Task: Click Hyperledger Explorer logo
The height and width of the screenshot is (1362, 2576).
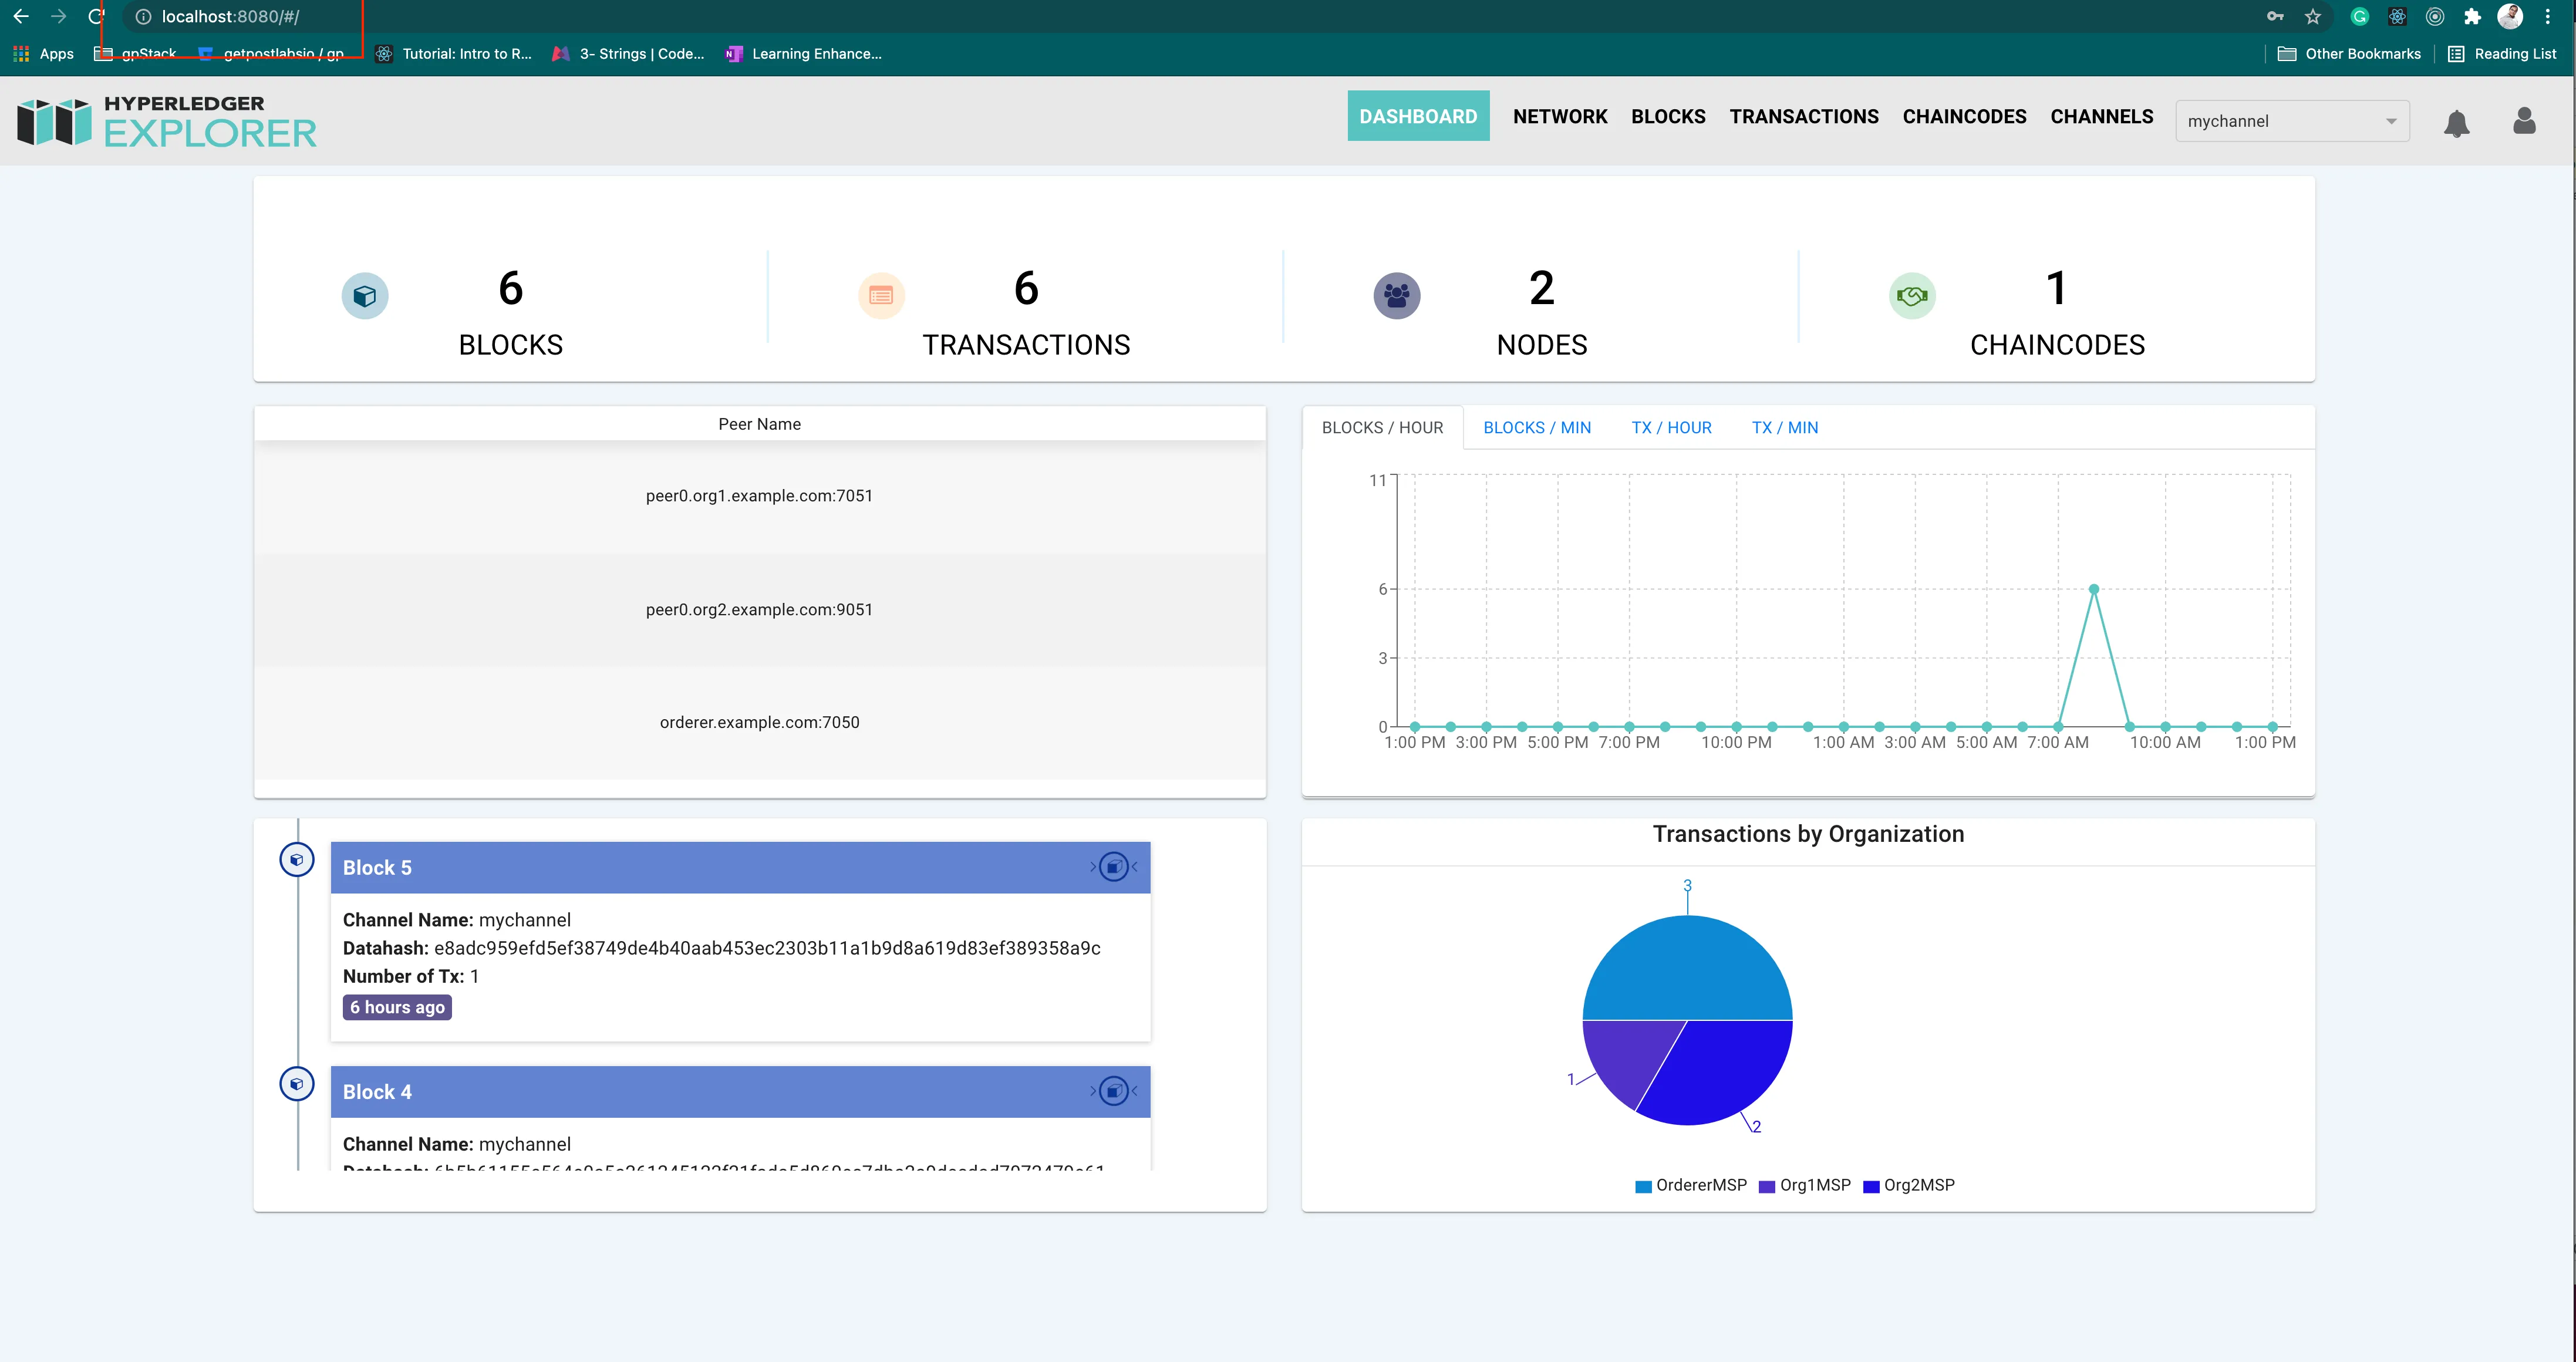Action: click(167, 122)
